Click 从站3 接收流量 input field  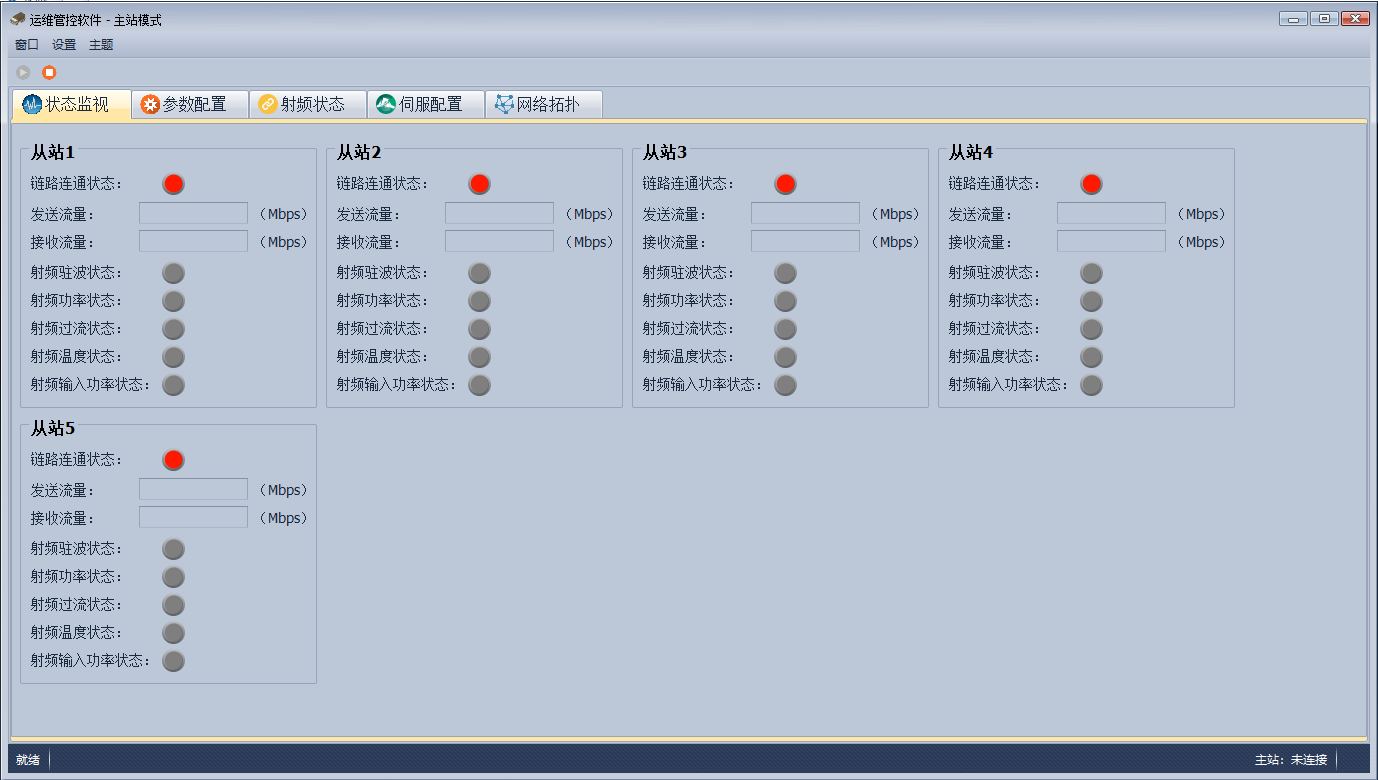click(x=805, y=241)
